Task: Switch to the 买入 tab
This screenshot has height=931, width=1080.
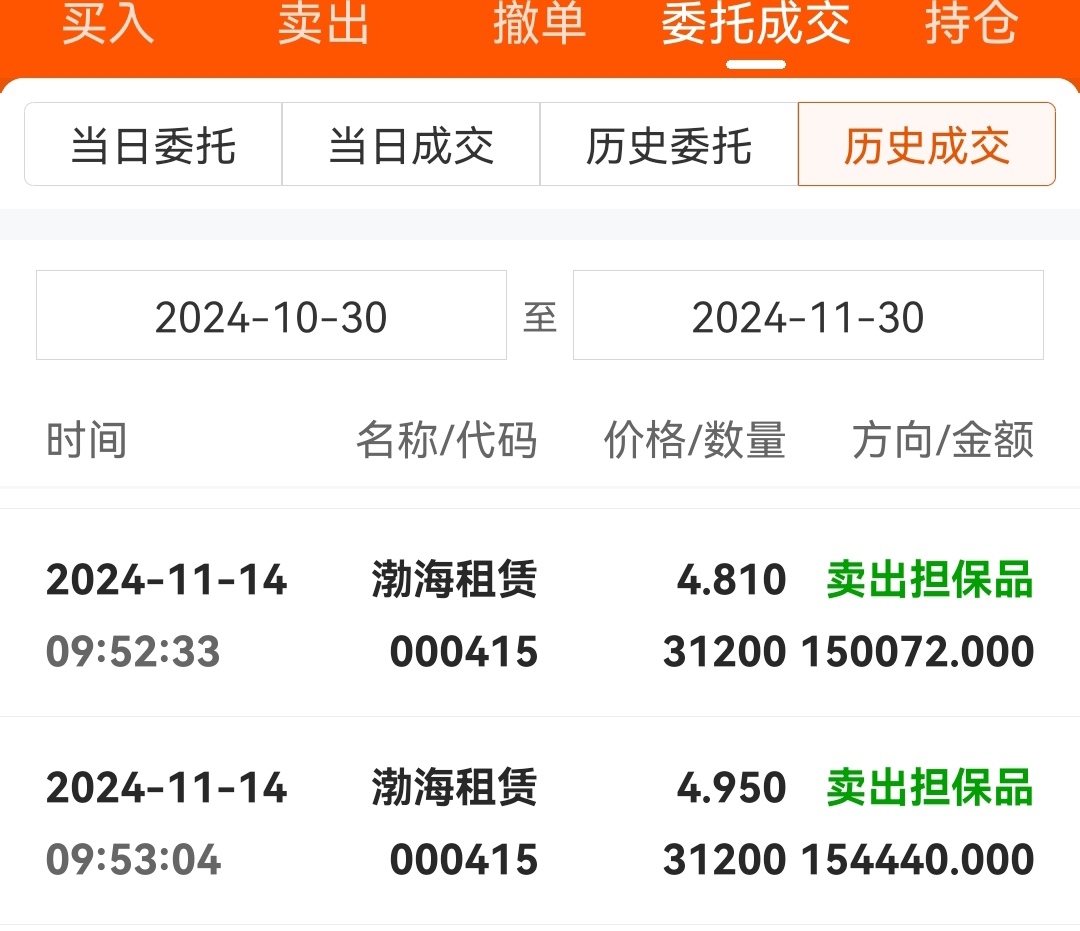Action: click(x=108, y=24)
